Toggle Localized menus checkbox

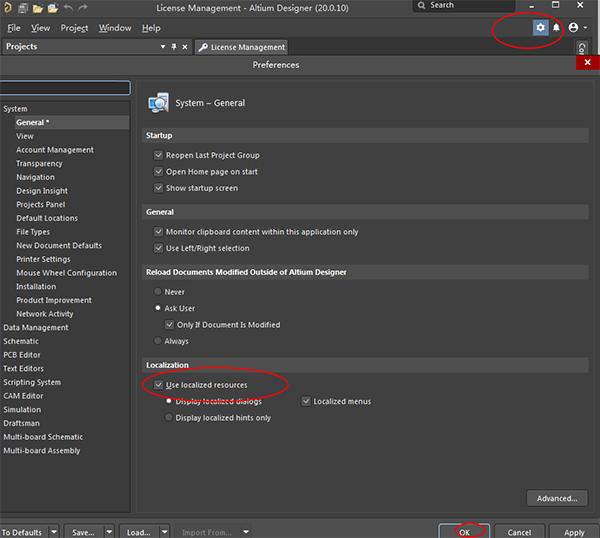pyautogui.click(x=306, y=401)
